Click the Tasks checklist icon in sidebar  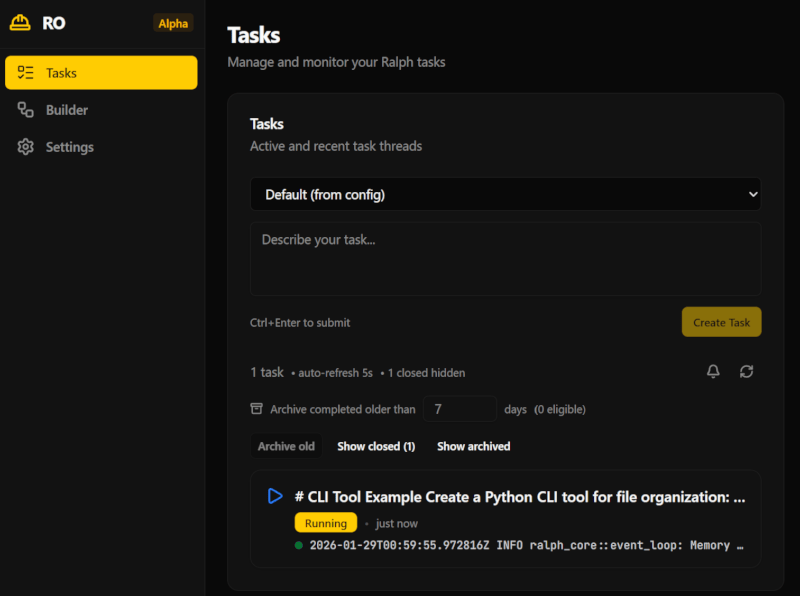(x=26, y=73)
